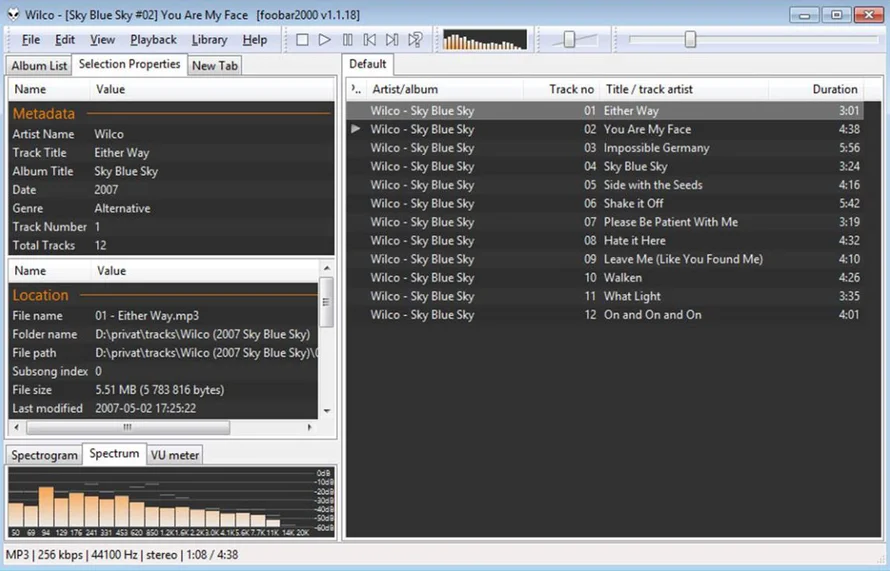Click the Play button in toolbar
The height and width of the screenshot is (571, 890).
point(325,40)
